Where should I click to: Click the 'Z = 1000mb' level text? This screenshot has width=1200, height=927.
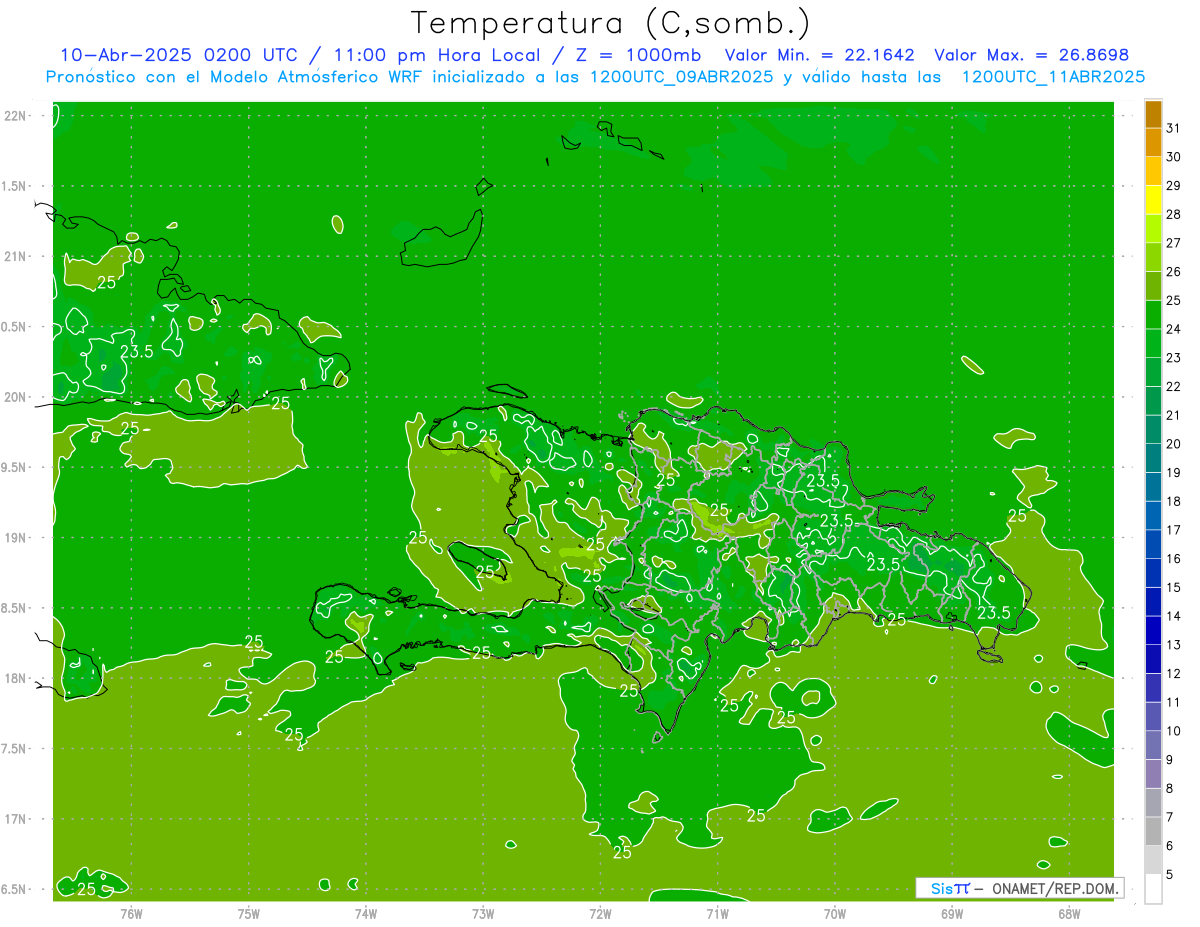click(638, 55)
